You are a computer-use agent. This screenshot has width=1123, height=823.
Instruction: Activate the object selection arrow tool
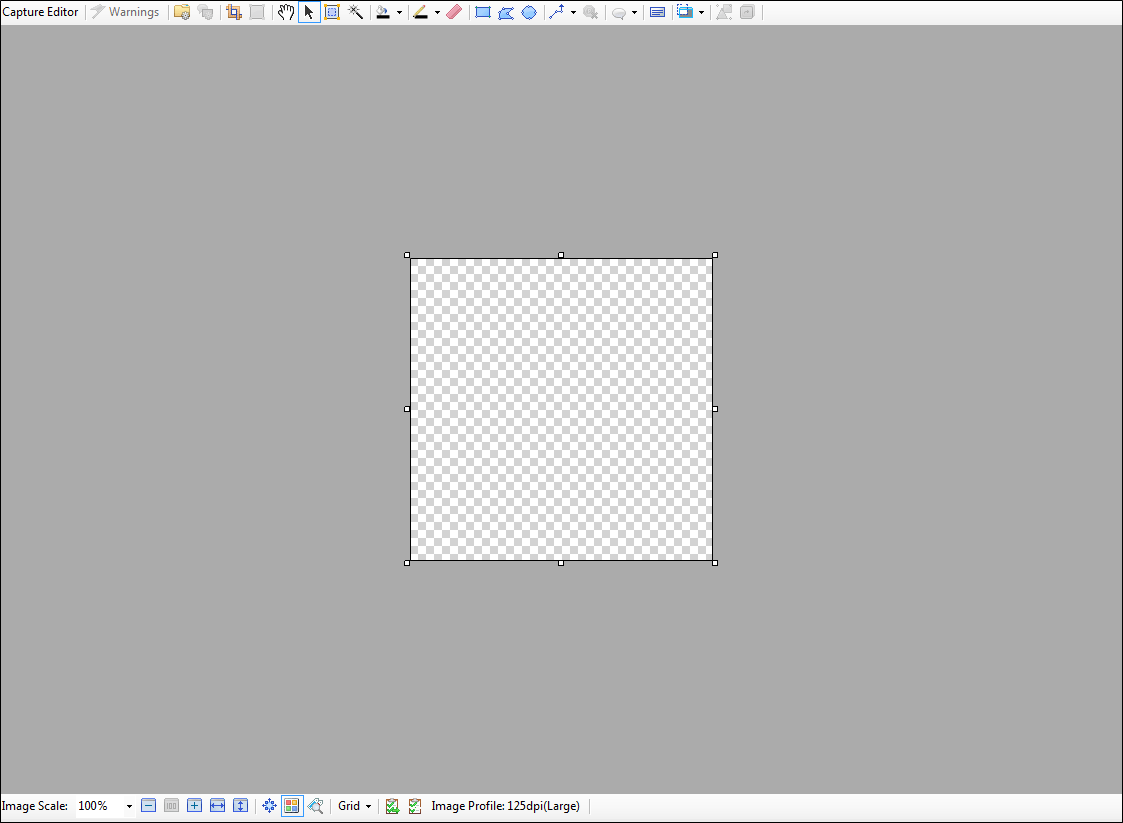[309, 11]
